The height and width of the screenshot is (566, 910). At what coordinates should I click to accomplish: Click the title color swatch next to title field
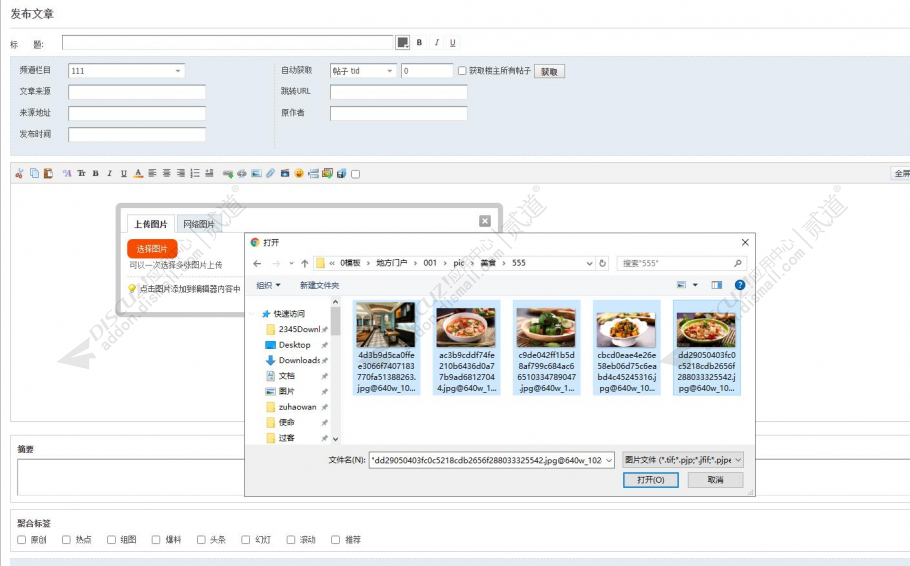point(402,42)
